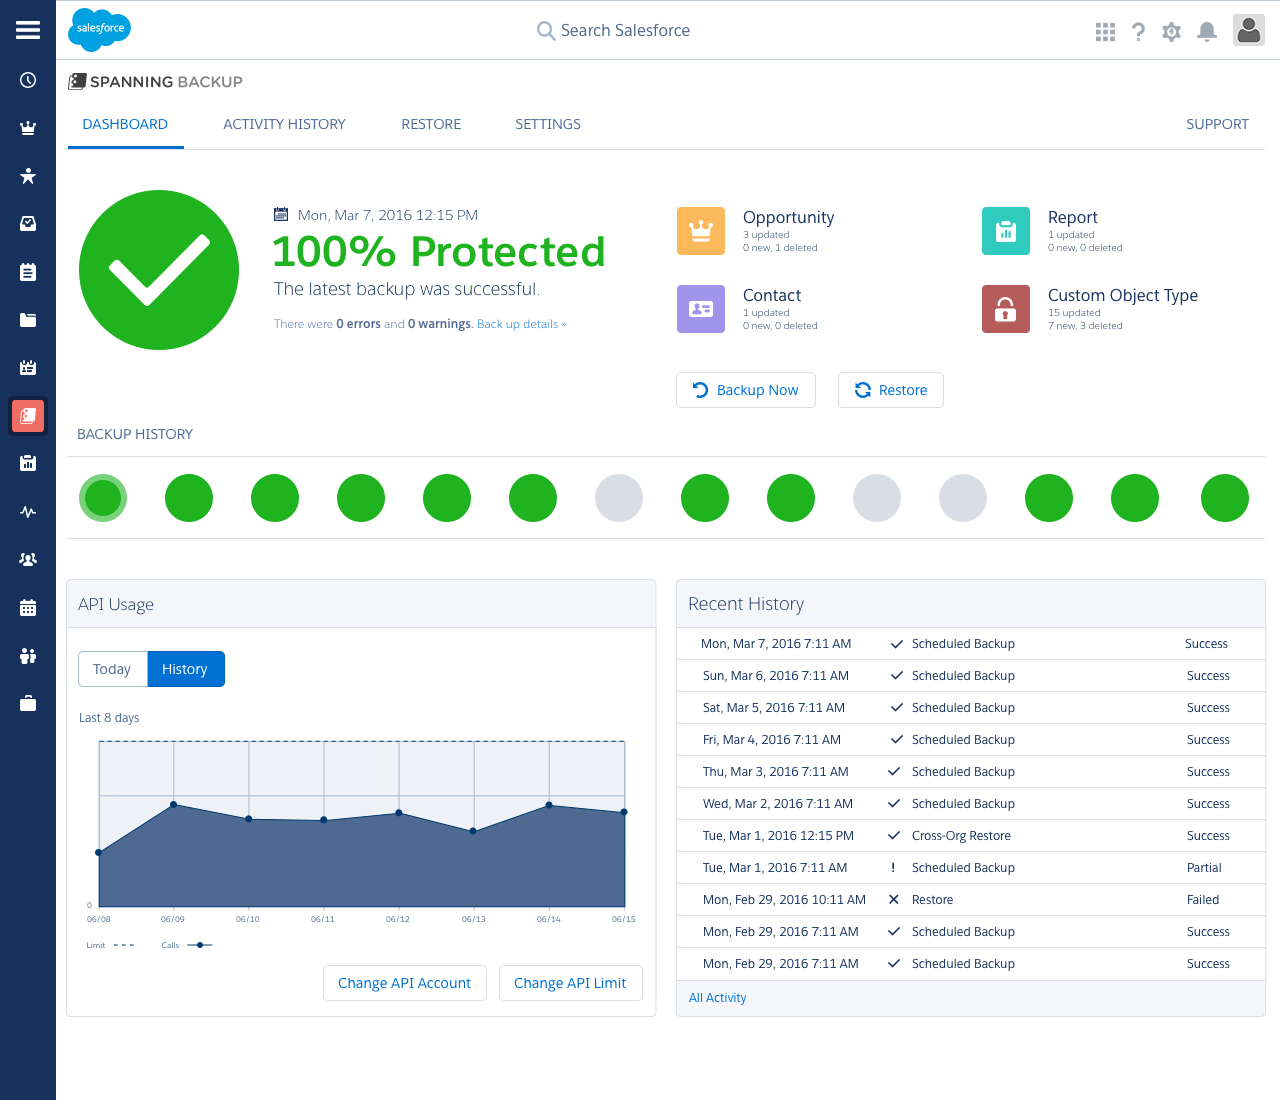This screenshot has width=1280, height=1100.
Task: Show API usage History
Action: pos(185,669)
